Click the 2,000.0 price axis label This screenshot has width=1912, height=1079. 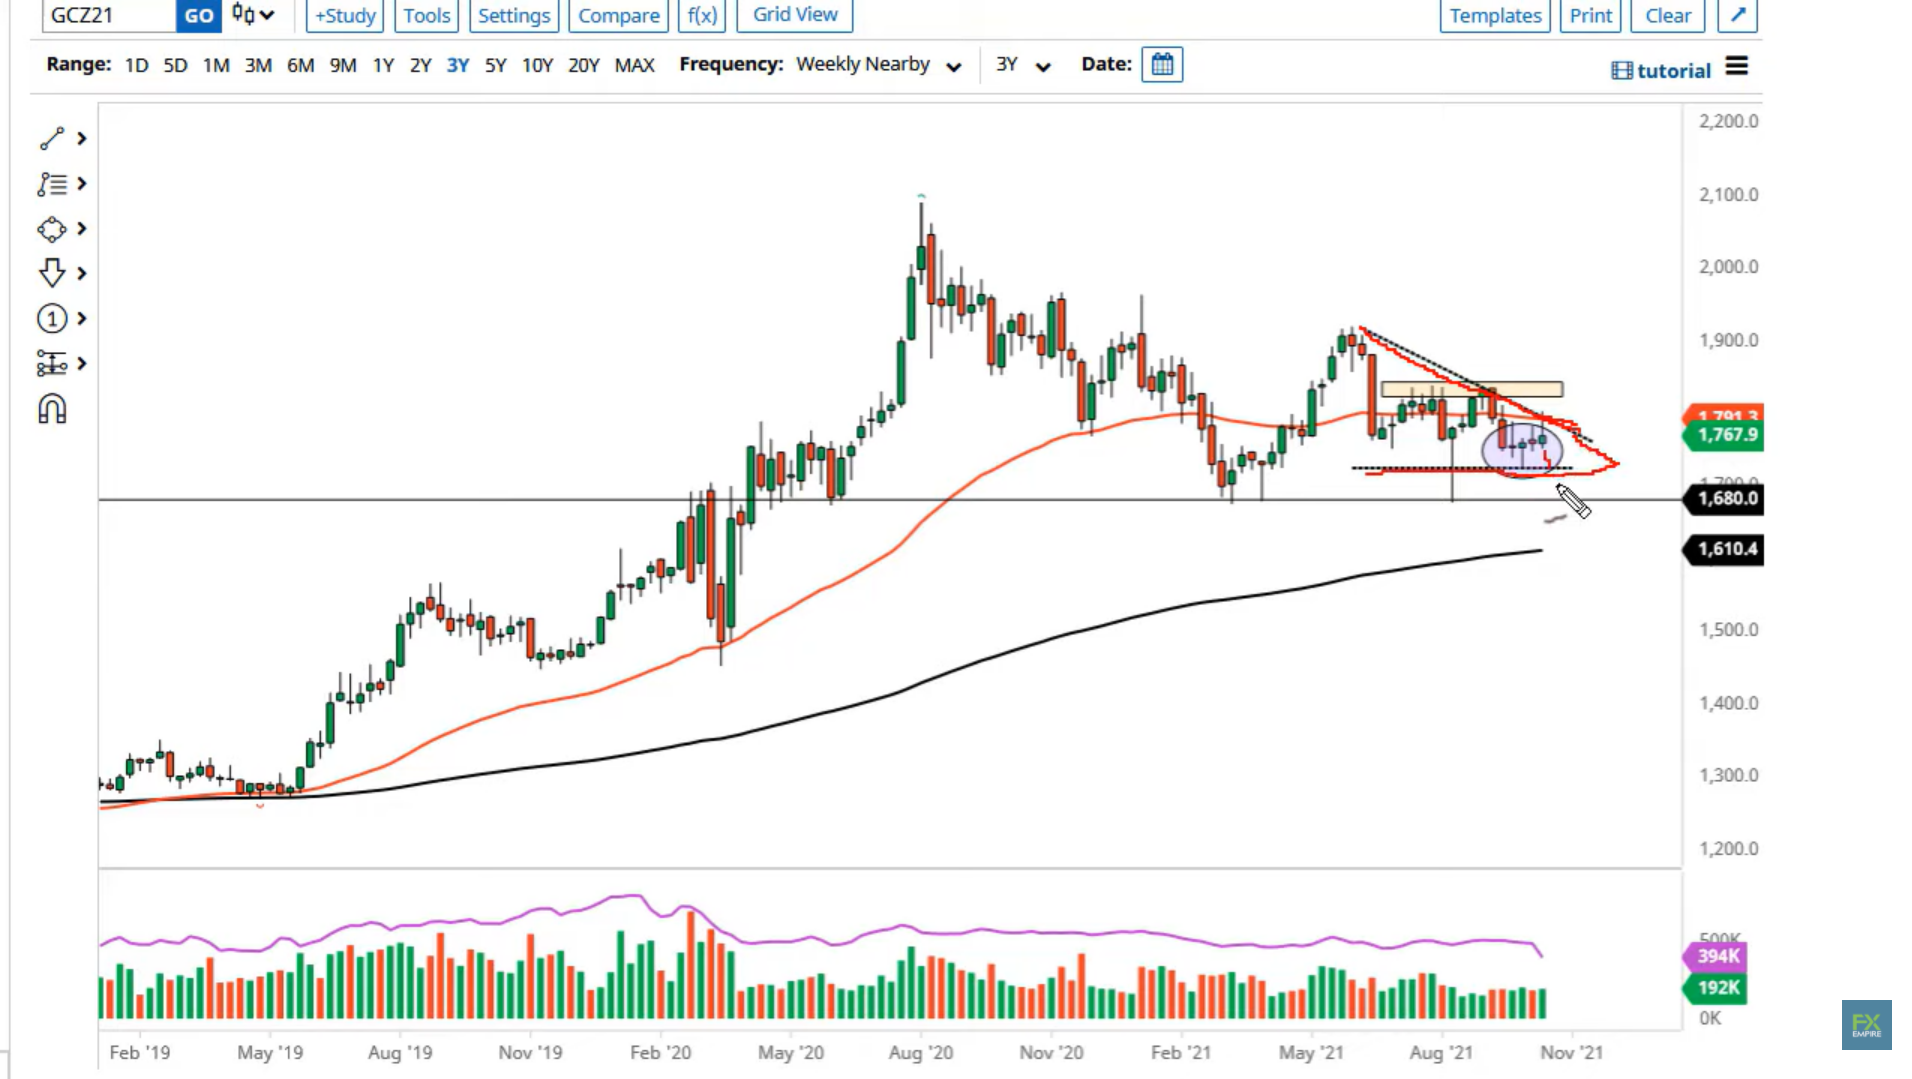(1728, 267)
